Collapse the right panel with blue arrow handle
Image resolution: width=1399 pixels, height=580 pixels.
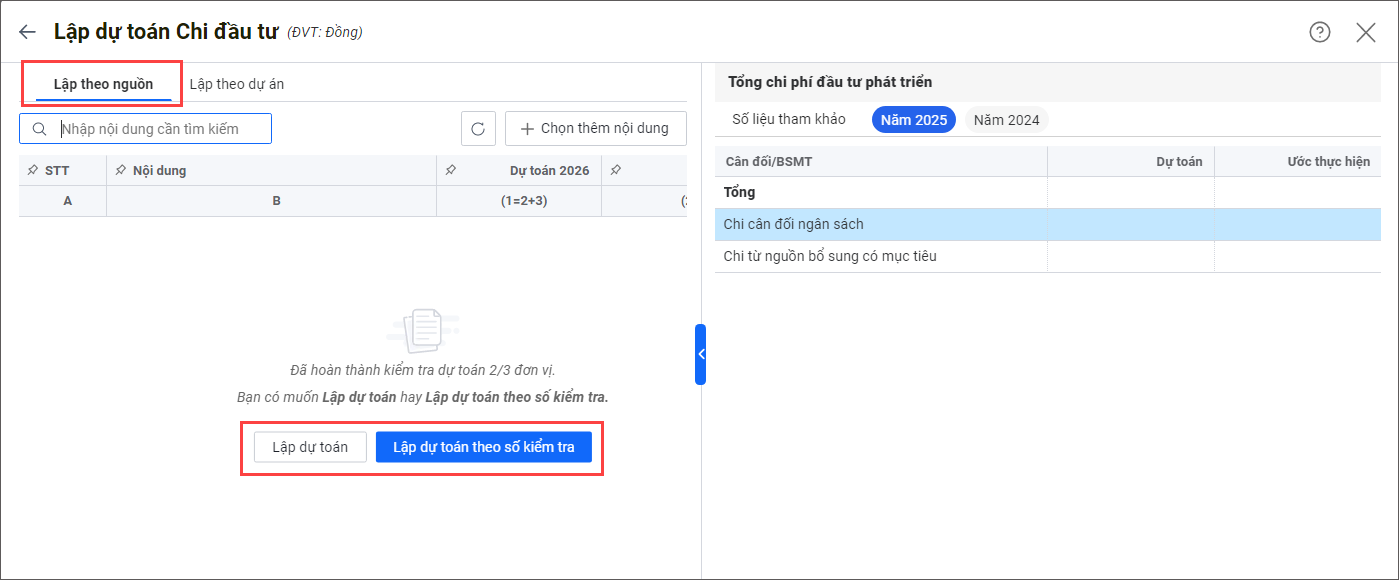(x=700, y=354)
